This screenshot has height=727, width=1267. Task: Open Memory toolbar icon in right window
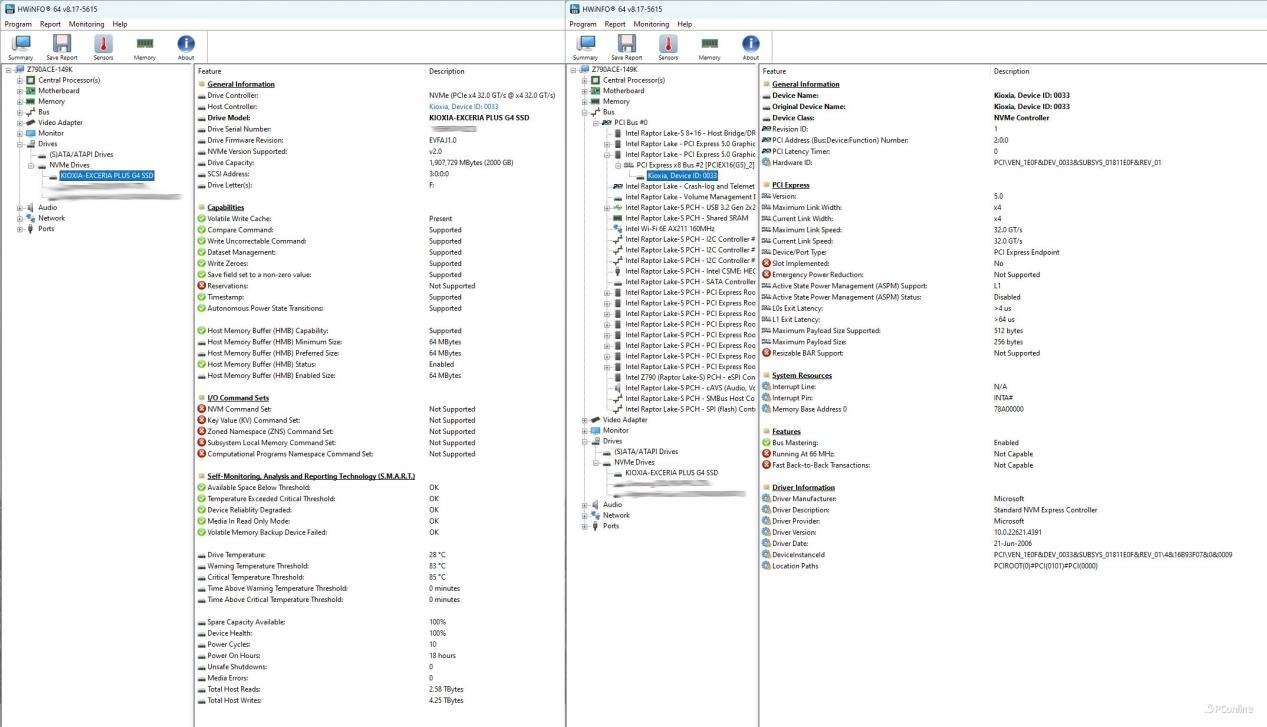pyautogui.click(x=709, y=47)
